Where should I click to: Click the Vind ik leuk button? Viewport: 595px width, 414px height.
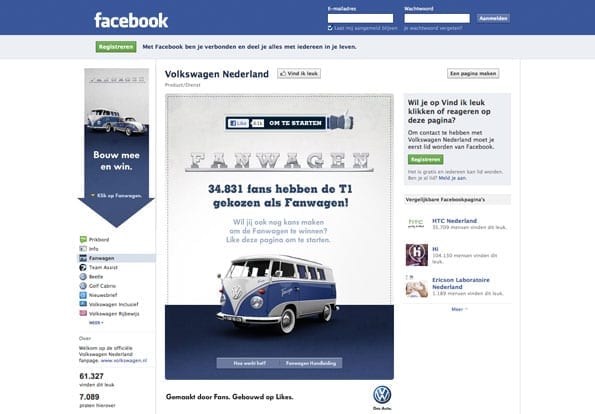pos(299,74)
